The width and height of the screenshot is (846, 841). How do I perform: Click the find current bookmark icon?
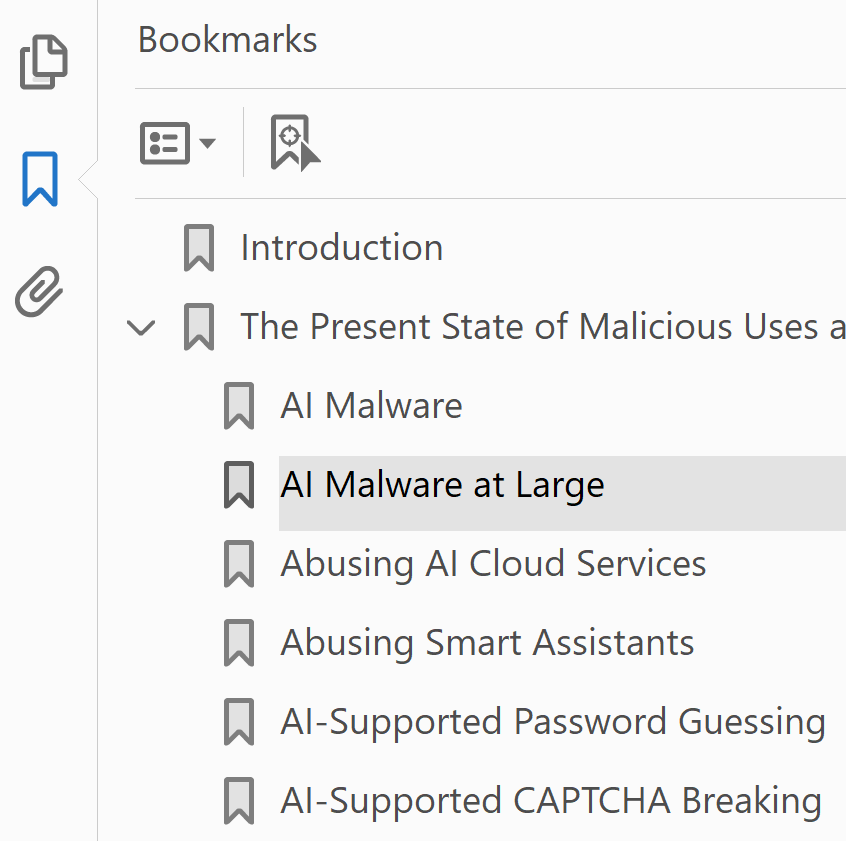294,143
